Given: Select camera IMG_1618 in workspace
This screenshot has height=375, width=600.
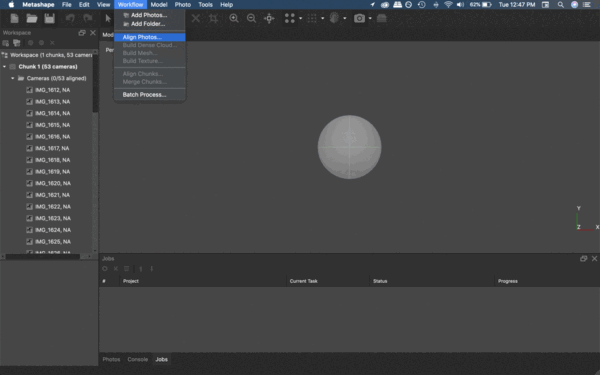Looking at the screenshot, I should tap(48, 160).
